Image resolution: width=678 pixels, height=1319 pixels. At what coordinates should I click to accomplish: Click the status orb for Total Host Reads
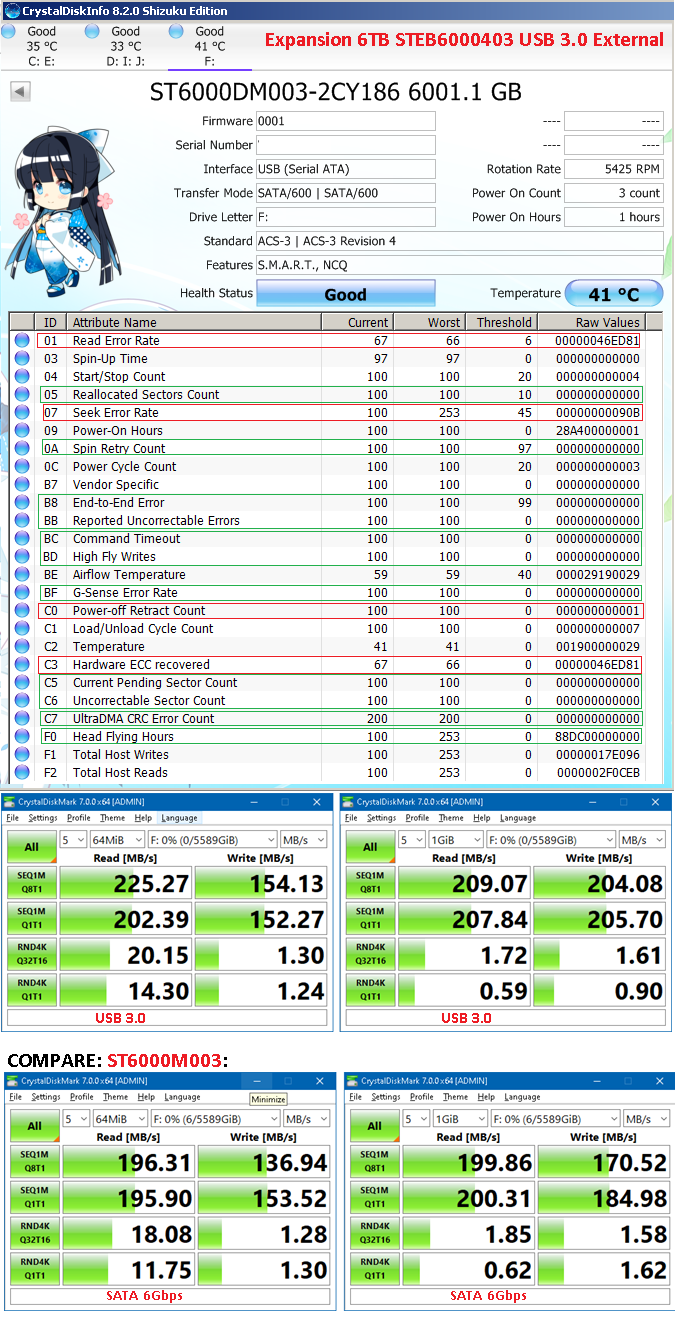point(22,773)
